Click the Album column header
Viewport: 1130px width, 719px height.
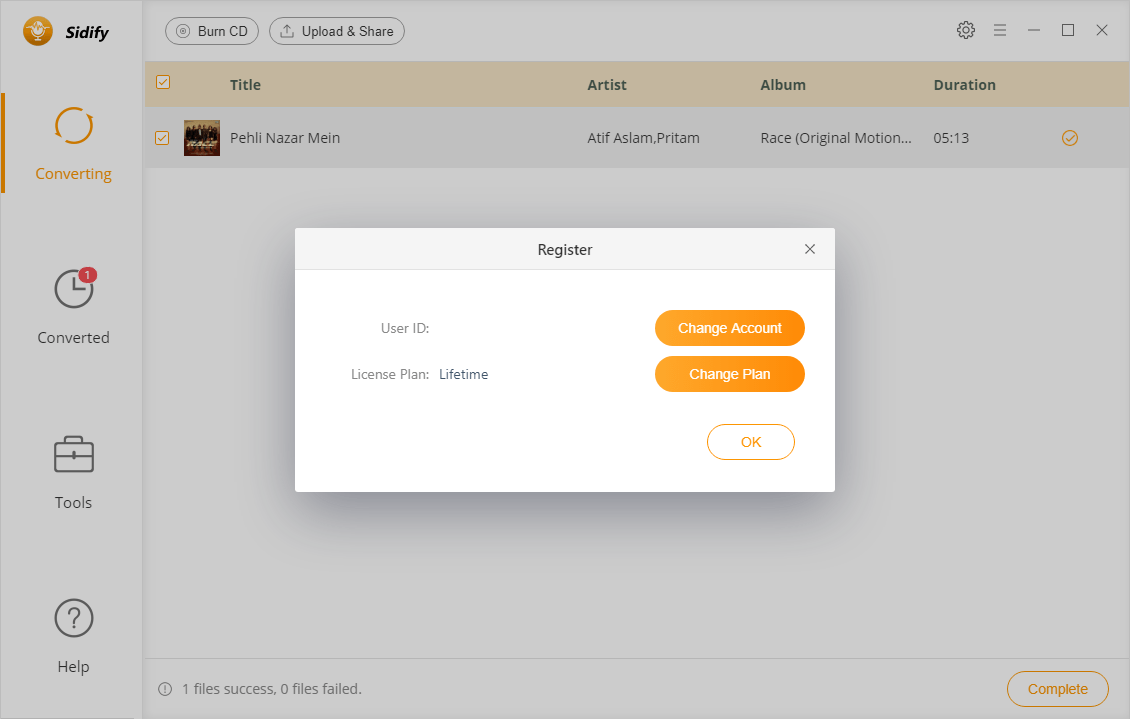783,85
